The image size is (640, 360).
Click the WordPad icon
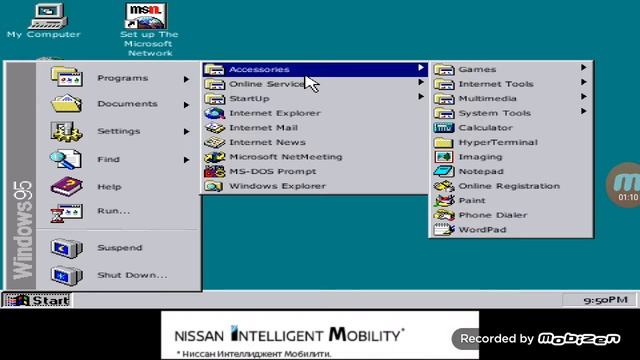(444, 230)
